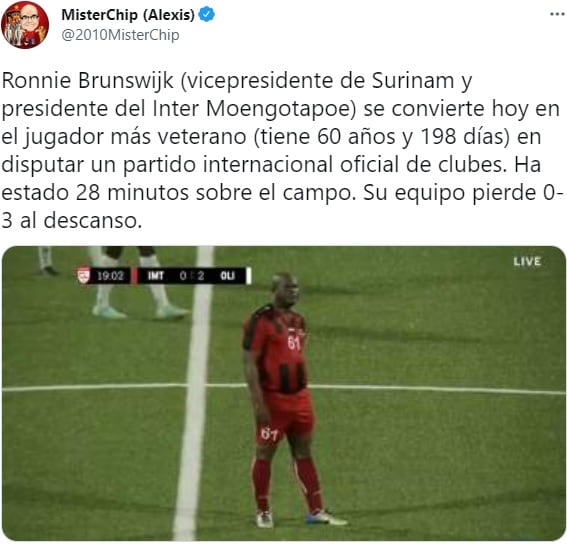Click the OLI team abbreviation

point(227,276)
